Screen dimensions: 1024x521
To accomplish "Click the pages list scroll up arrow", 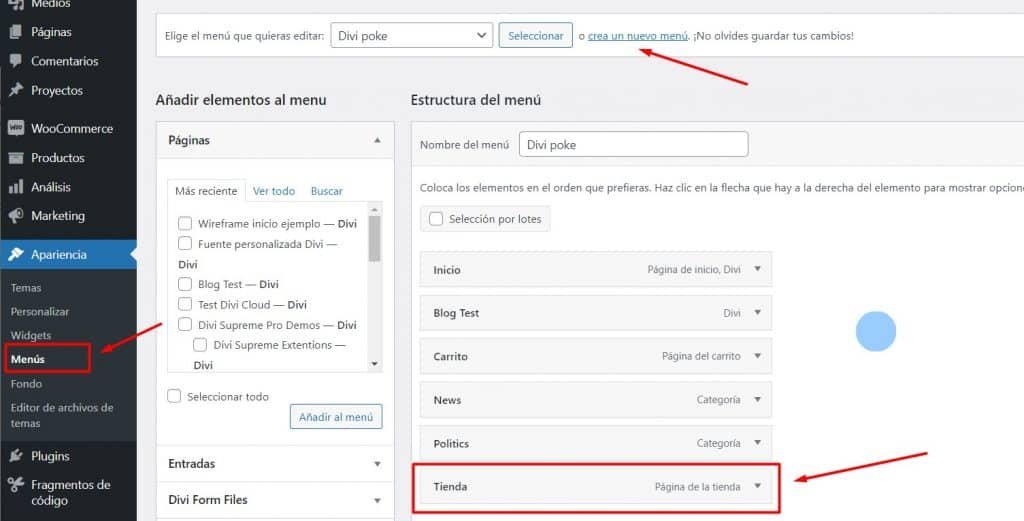I will click(374, 210).
